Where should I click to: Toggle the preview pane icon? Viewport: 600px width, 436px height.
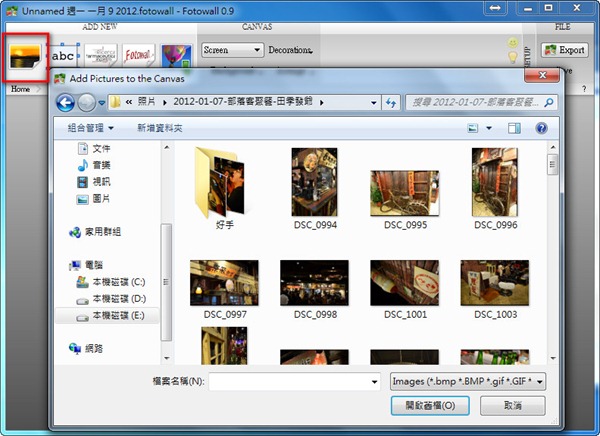tap(514, 128)
